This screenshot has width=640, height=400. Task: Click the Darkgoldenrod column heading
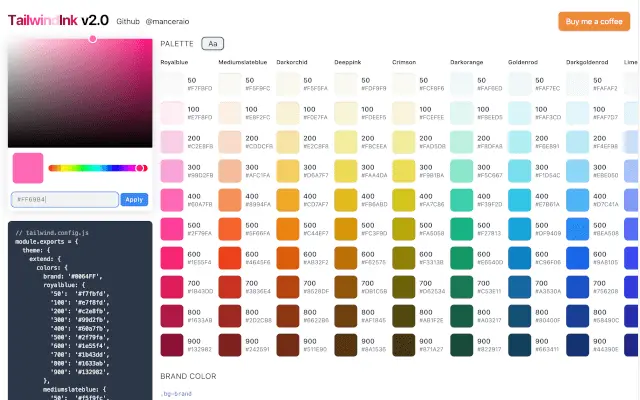587,62
